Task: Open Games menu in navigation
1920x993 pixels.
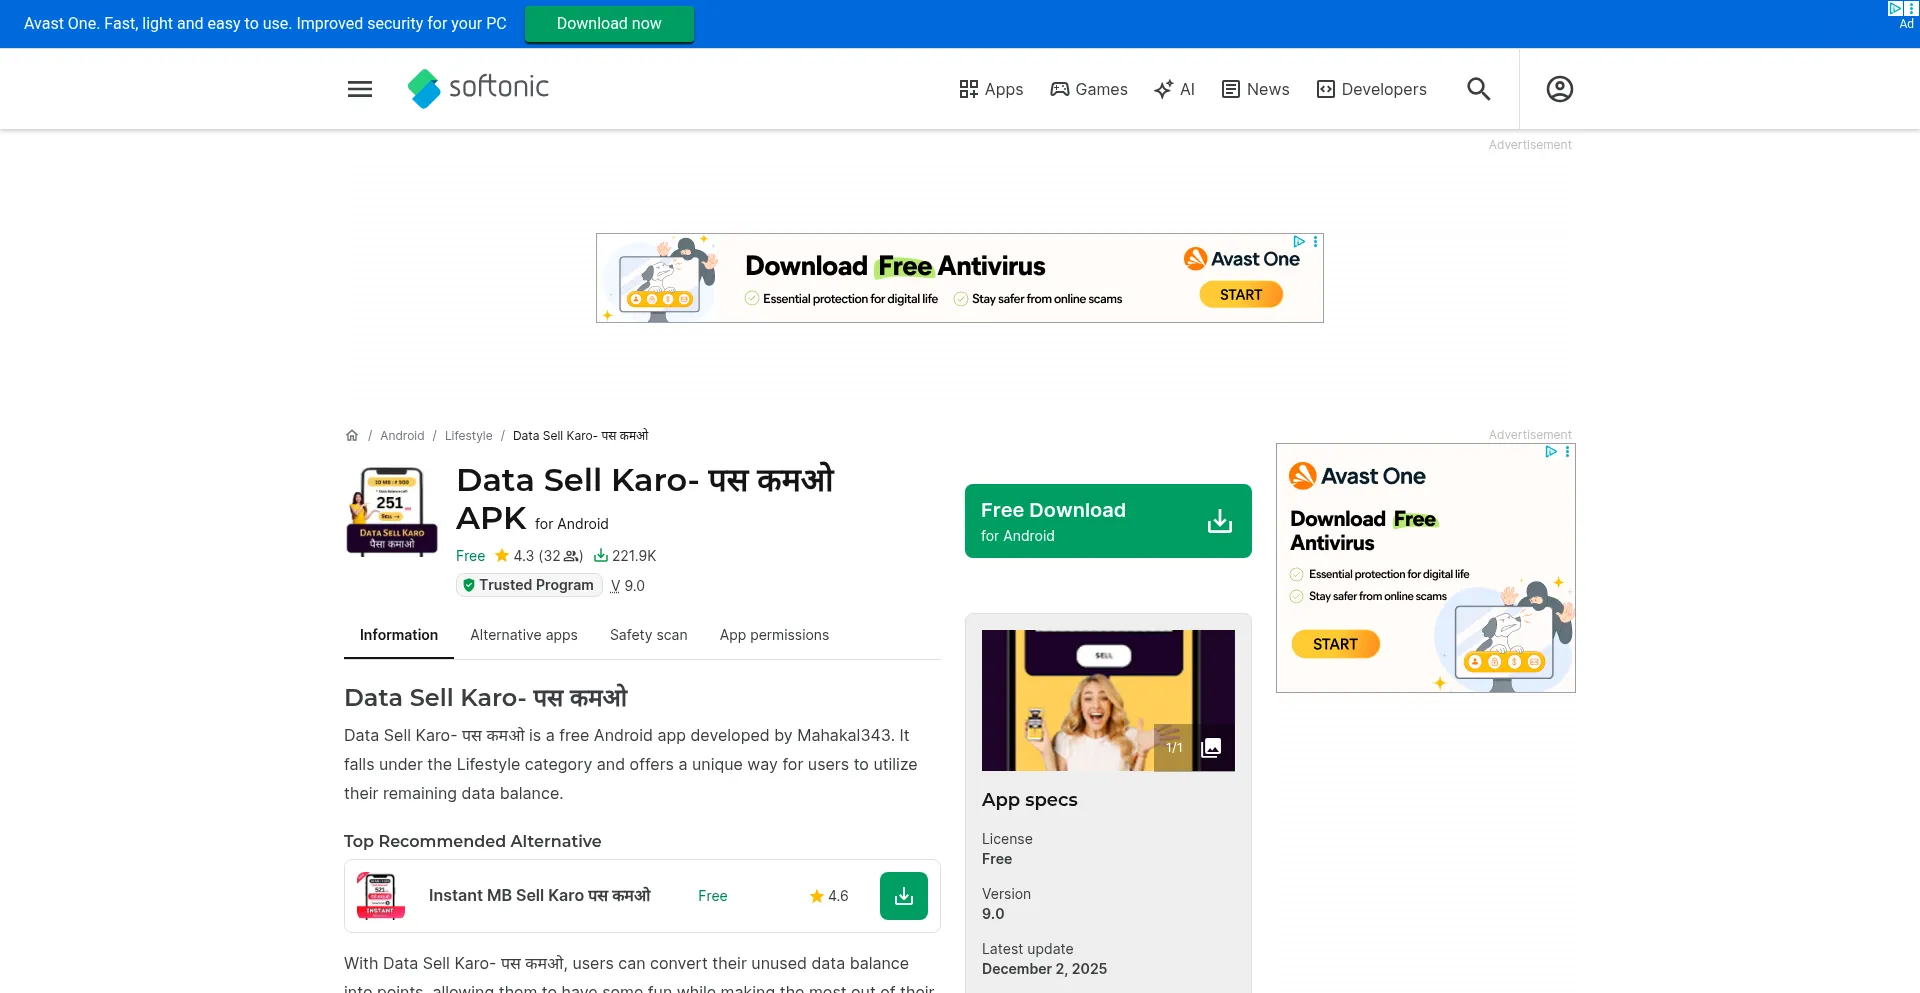Action: tap(1089, 89)
